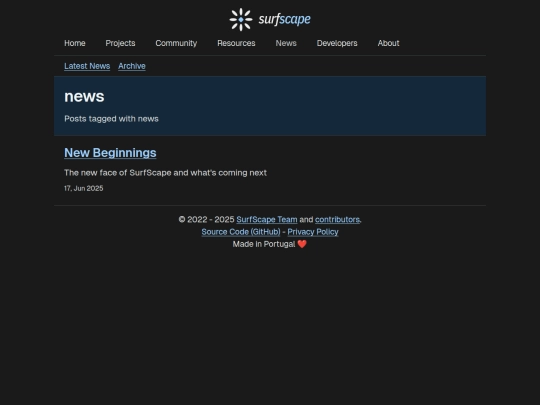Open the Home navigation item
Image resolution: width=540 pixels, height=405 pixels.
(75, 43)
